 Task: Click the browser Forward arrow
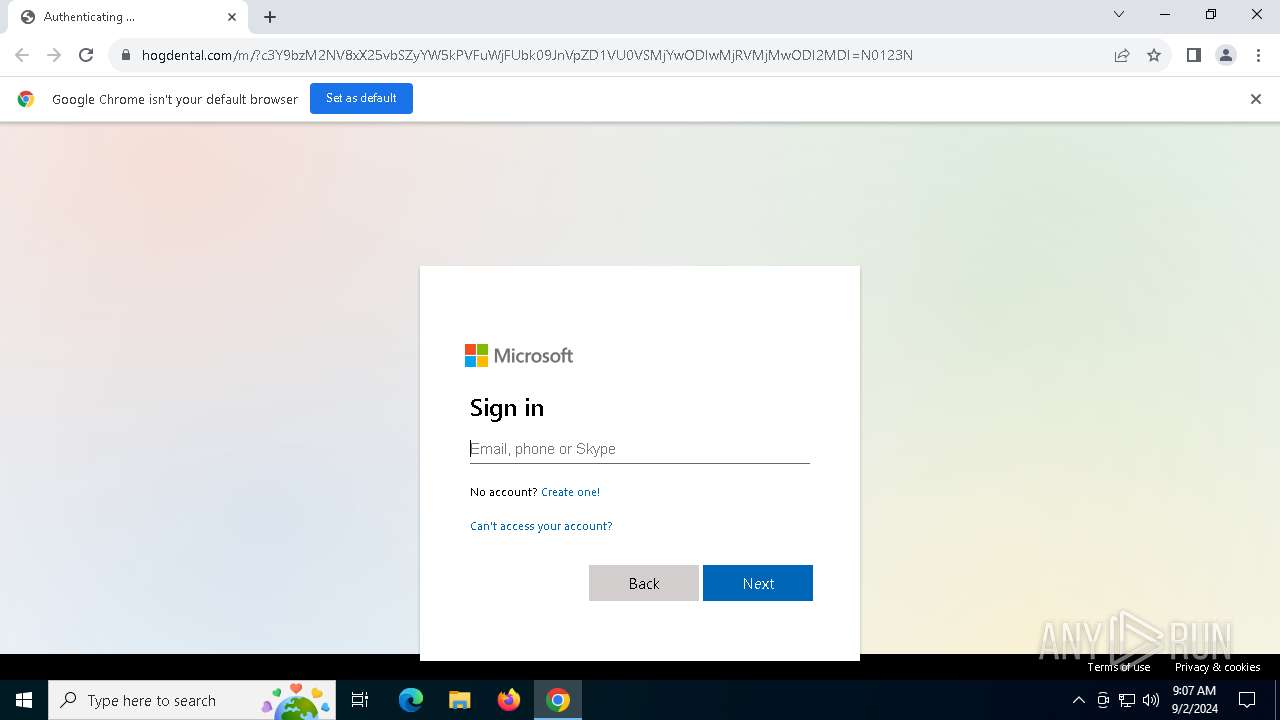pos(54,55)
